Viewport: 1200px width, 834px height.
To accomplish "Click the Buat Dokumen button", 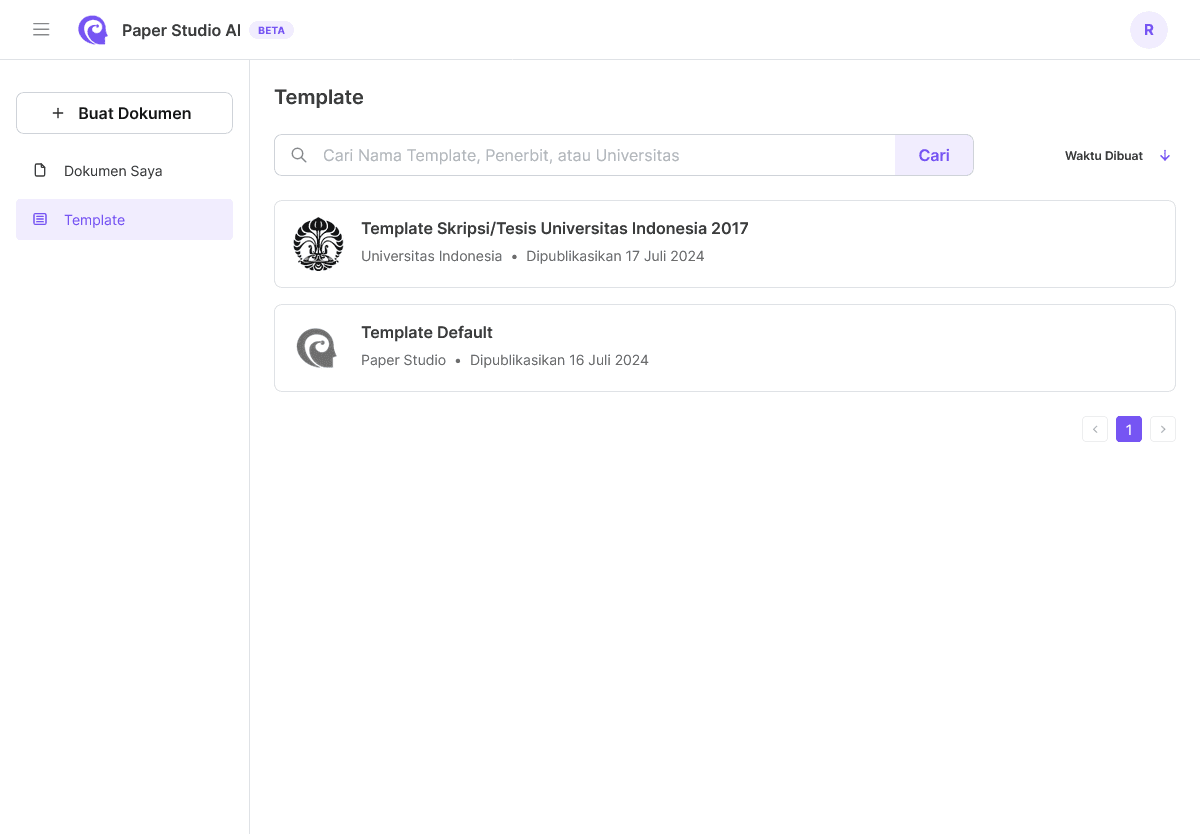I will [124, 113].
